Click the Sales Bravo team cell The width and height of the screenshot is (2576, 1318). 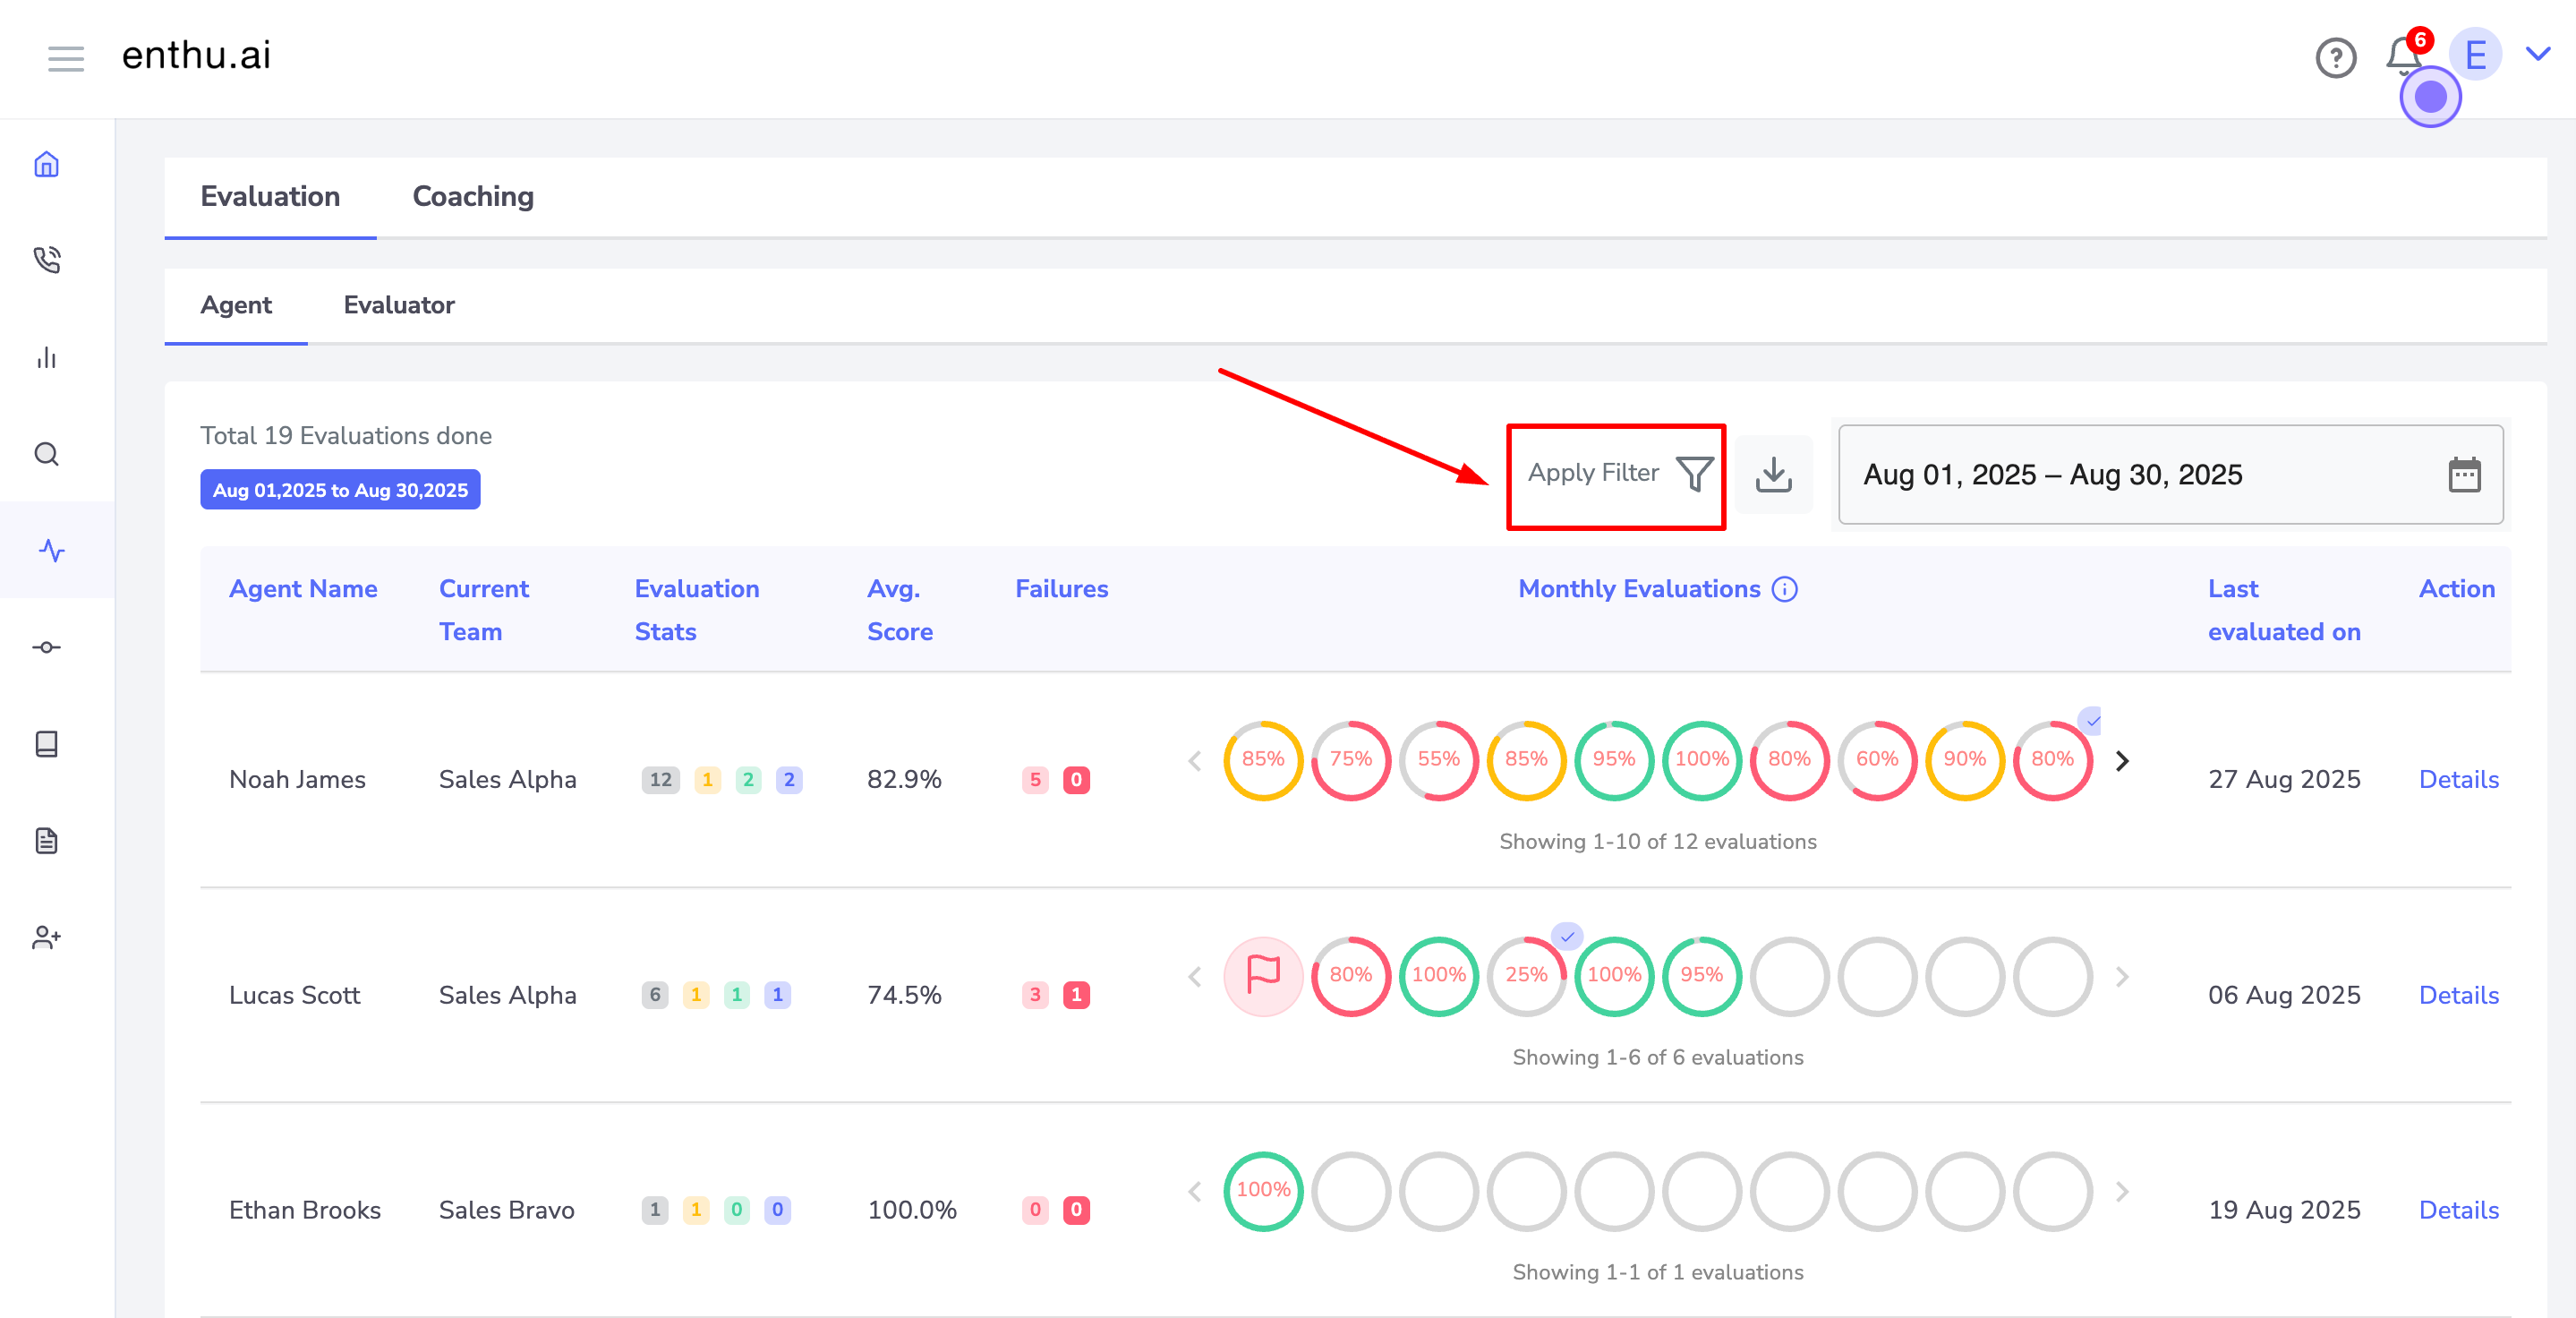[x=506, y=1210]
